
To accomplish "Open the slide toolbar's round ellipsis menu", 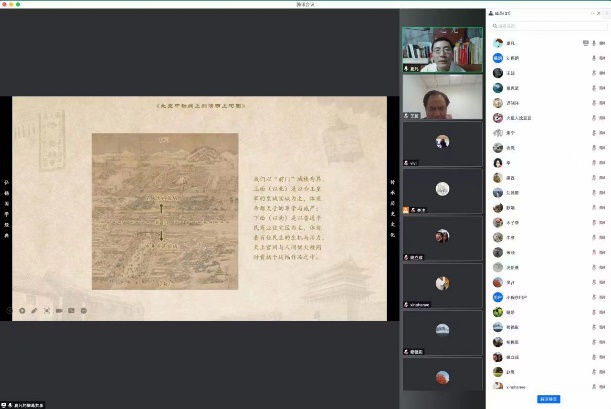I will point(85,310).
